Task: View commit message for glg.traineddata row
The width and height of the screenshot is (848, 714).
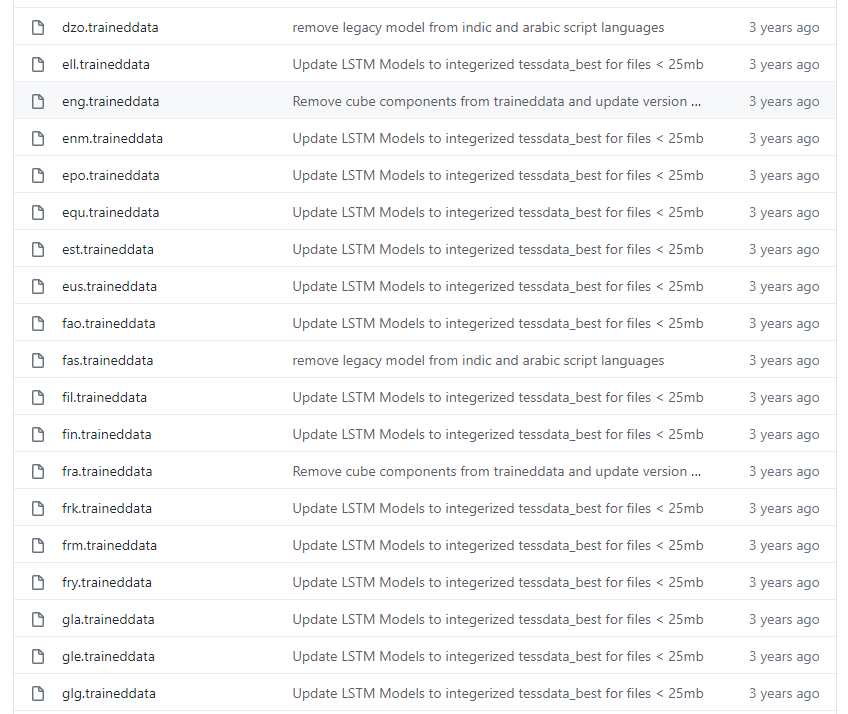Action: click(498, 693)
